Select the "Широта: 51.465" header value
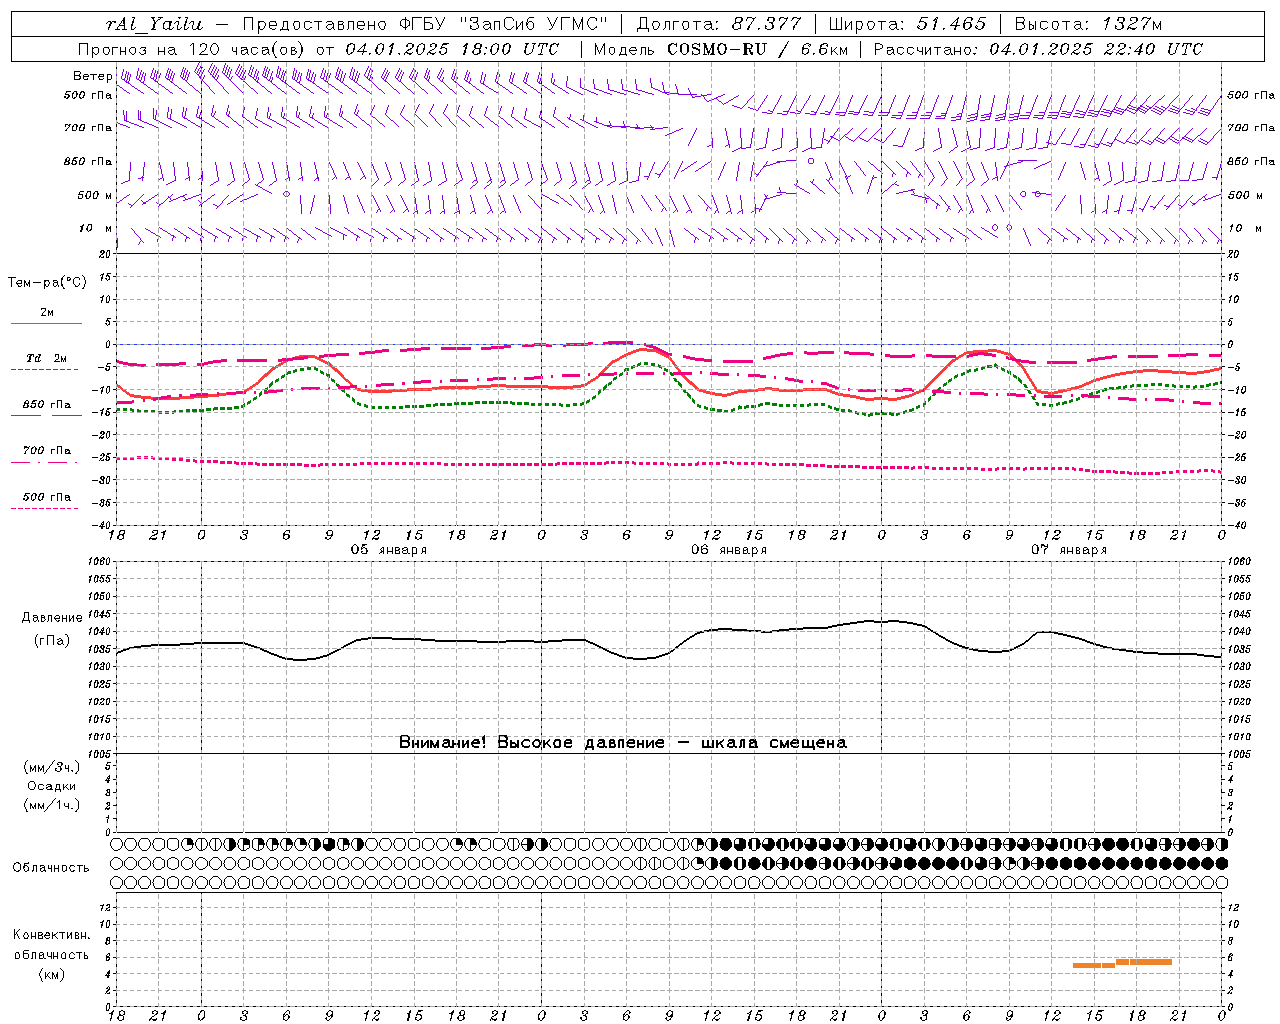The image size is (1280, 1024). tap(908, 24)
